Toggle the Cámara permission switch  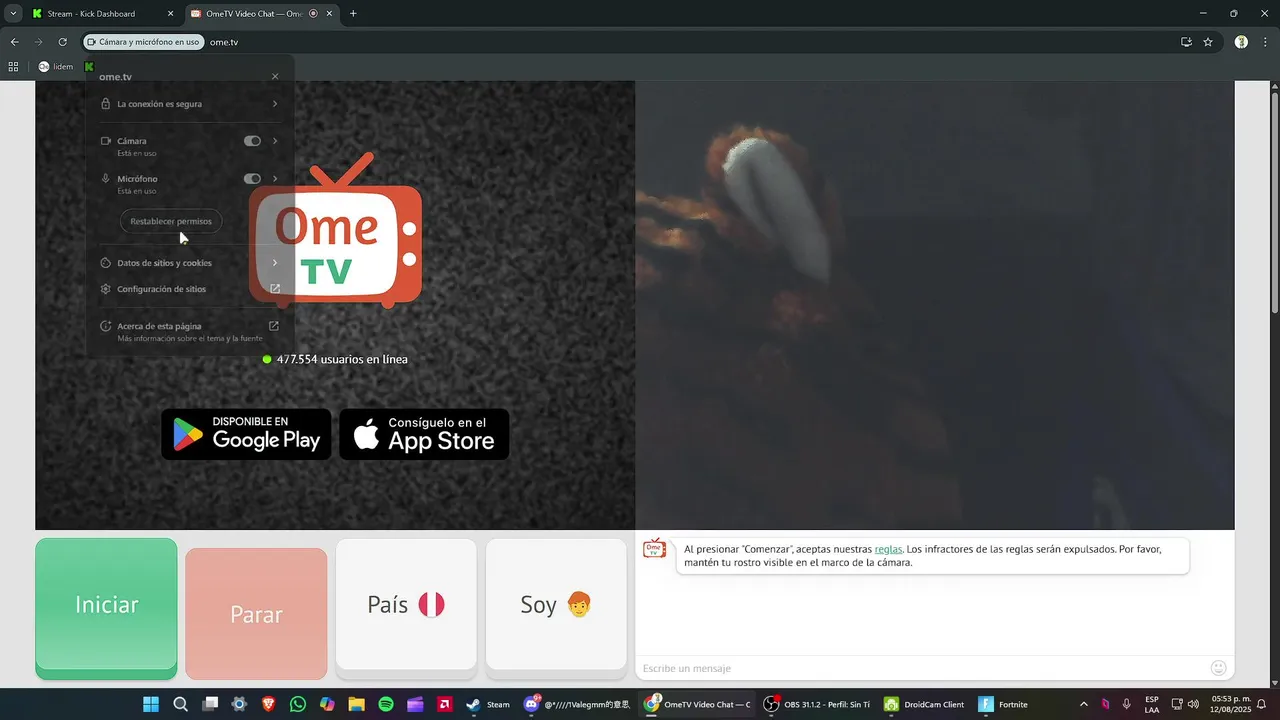point(252,141)
